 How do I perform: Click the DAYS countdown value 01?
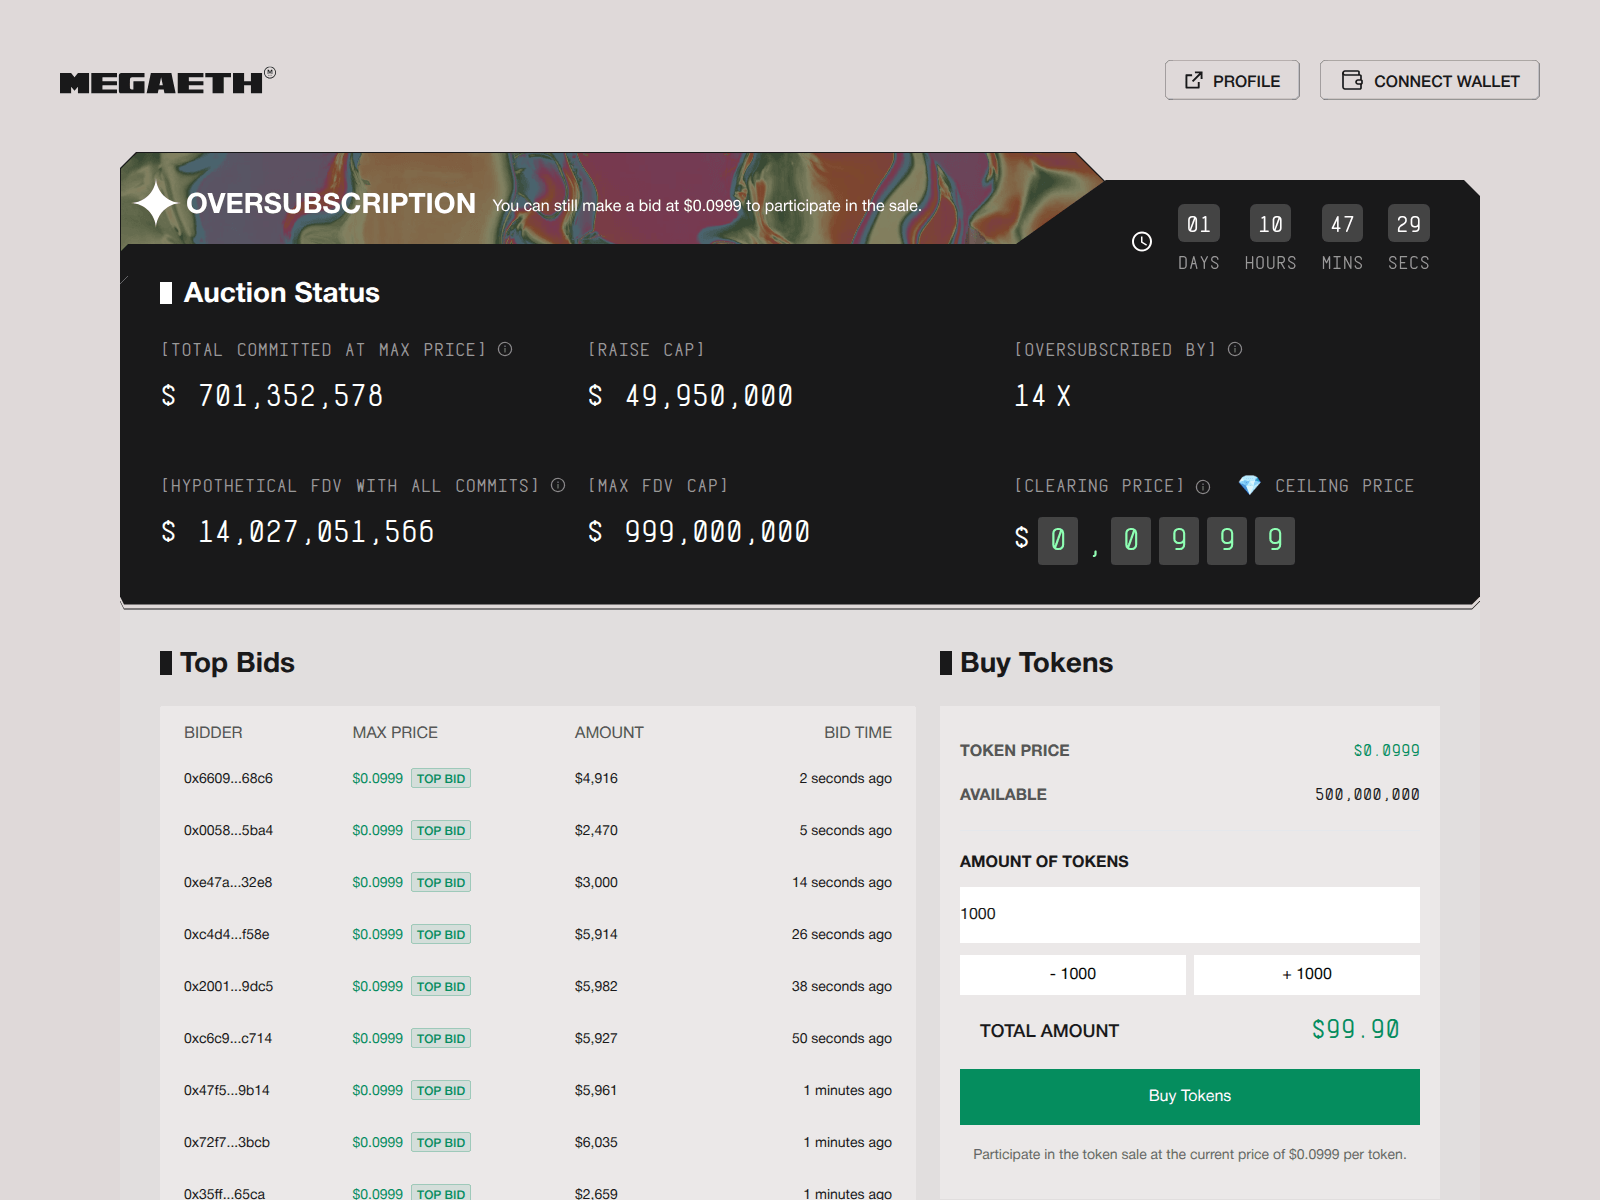1199,224
